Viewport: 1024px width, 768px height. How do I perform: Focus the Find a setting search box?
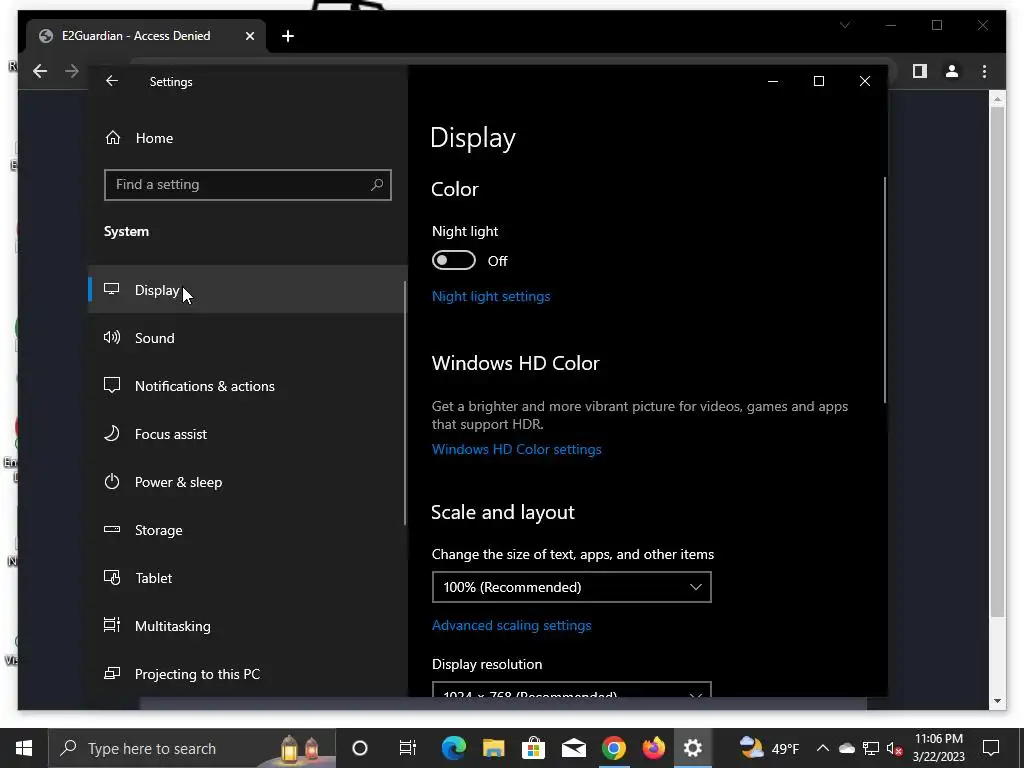(248, 185)
